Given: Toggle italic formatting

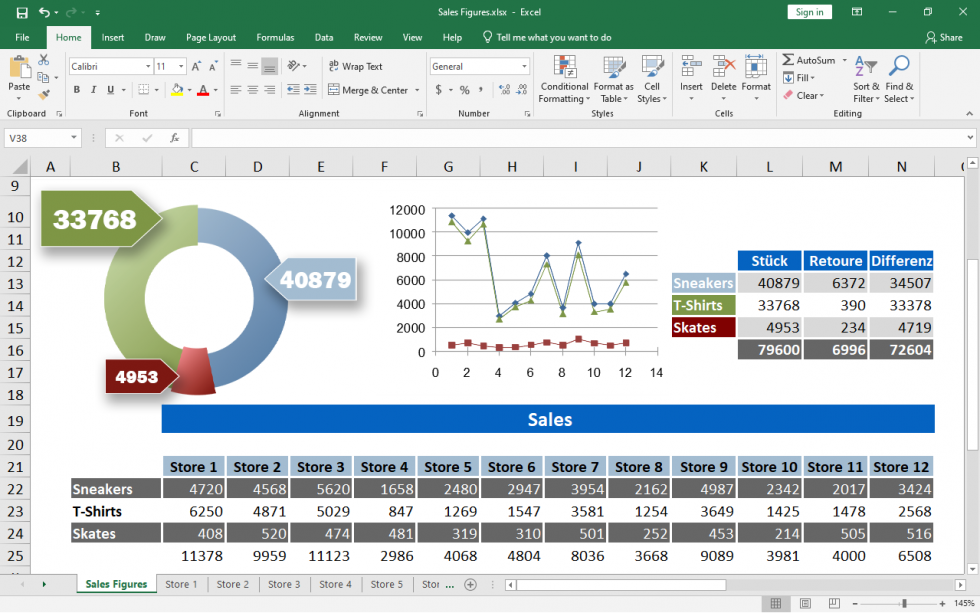Looking at the screenshot, I should (91, 89).
